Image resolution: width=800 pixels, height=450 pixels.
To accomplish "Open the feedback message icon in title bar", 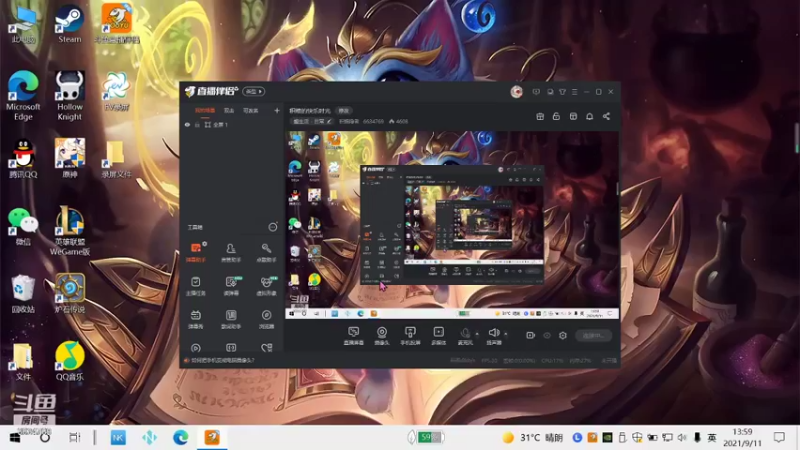I will click(536, 92).
